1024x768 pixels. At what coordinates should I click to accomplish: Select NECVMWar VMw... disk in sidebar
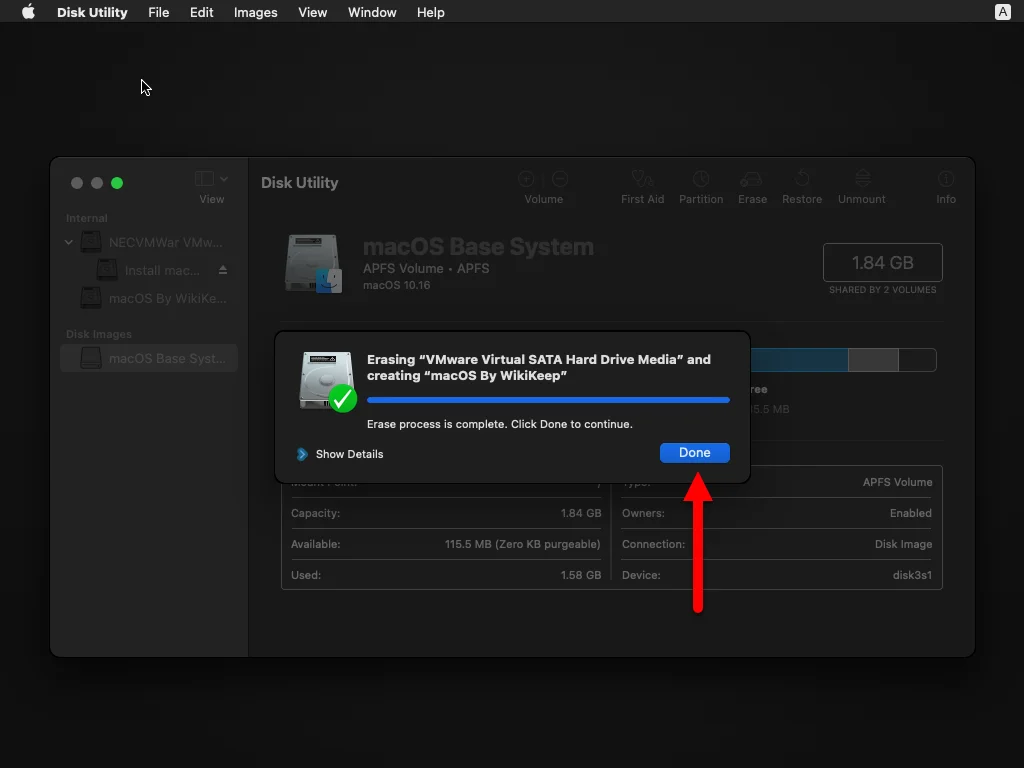coord(151,242)
